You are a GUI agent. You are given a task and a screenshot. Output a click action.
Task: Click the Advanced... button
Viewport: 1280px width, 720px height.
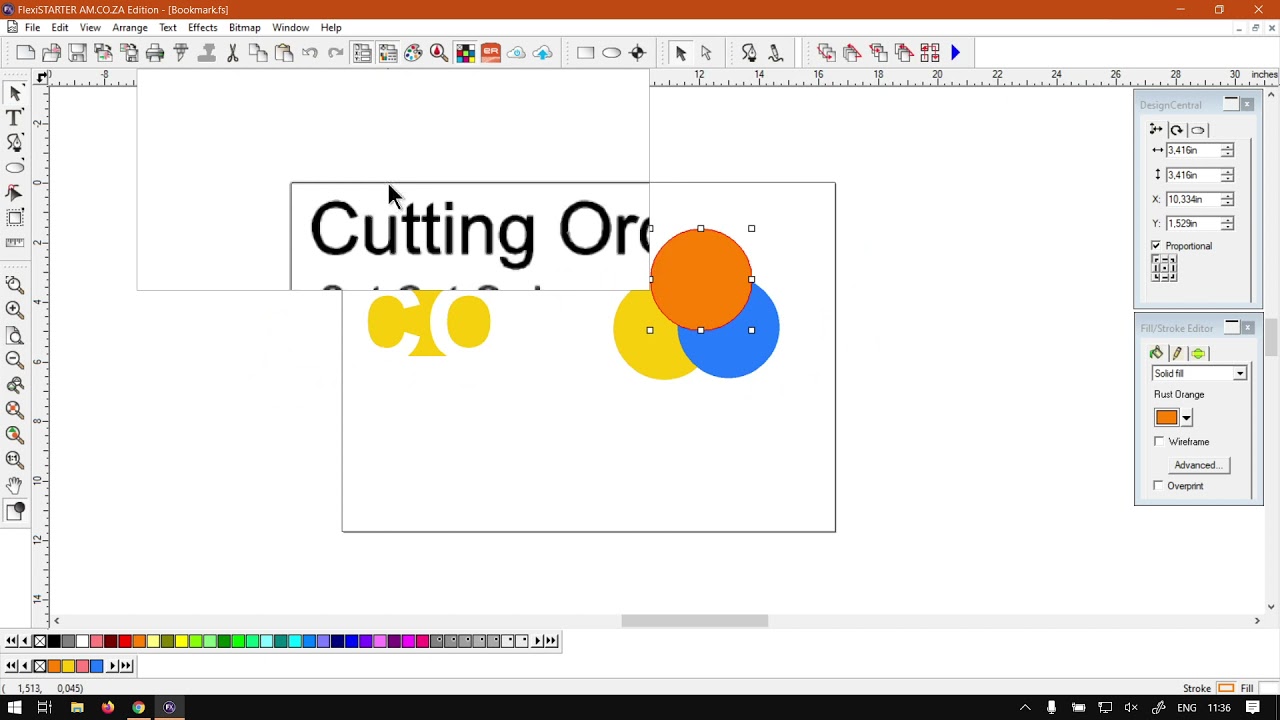pos(1197,465)
